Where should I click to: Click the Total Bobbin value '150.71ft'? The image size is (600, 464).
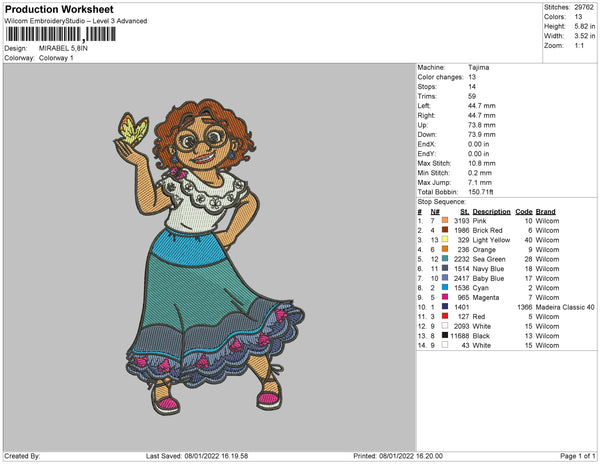[481, 192]
